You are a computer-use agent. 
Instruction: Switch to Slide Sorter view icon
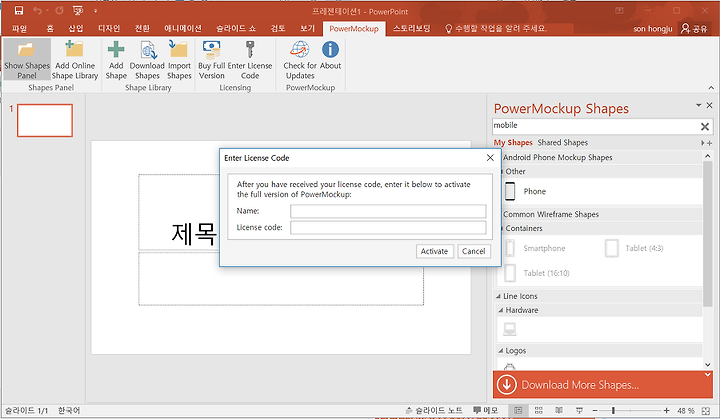(x=539, y=410)
